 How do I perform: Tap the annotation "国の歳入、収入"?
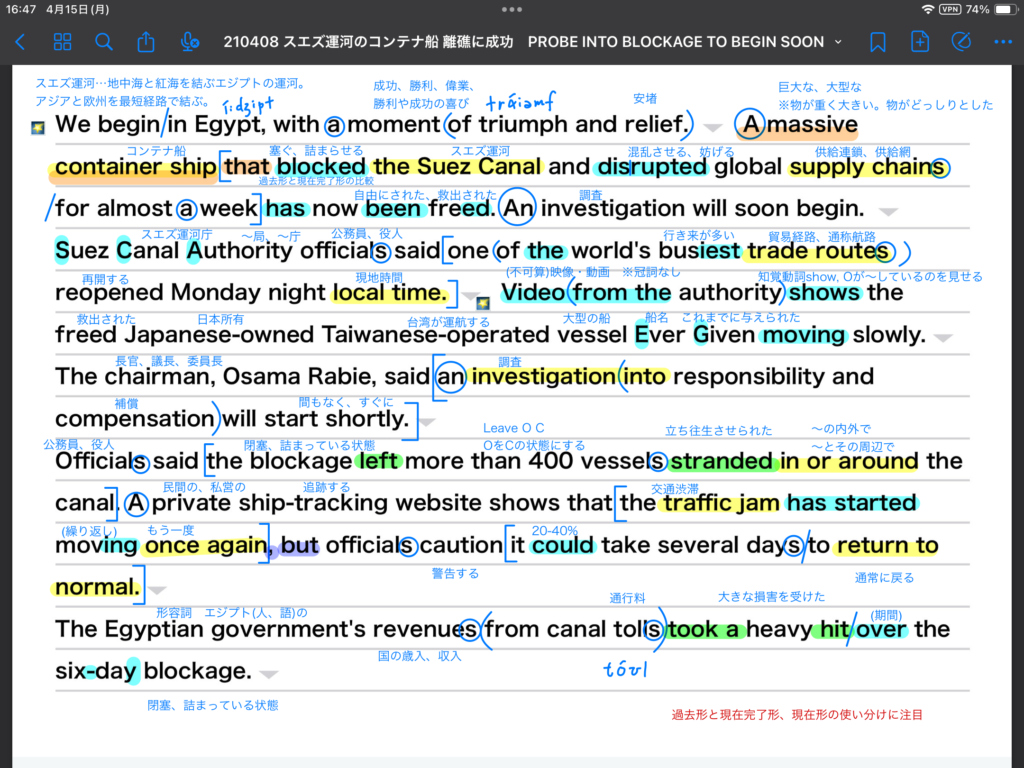click(419, 656)
